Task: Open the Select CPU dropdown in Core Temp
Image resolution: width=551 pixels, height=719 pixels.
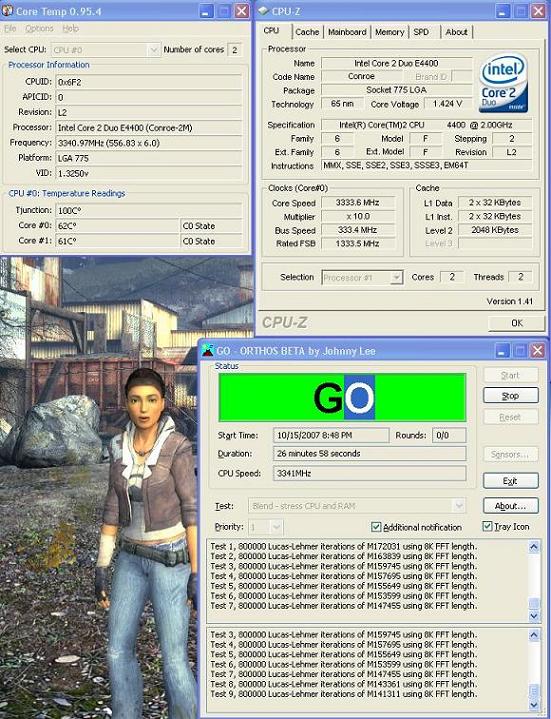Action: tap(154, 50)
